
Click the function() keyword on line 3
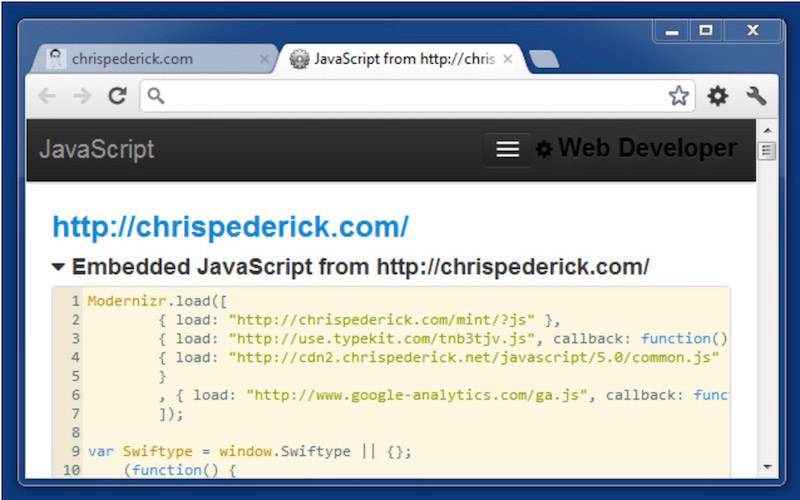coord(684,339)
